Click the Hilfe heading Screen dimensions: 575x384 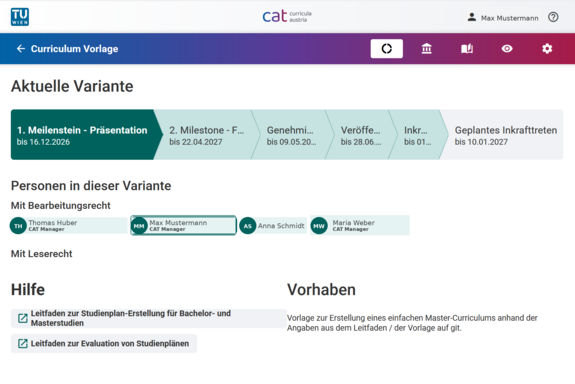[28, 290]
